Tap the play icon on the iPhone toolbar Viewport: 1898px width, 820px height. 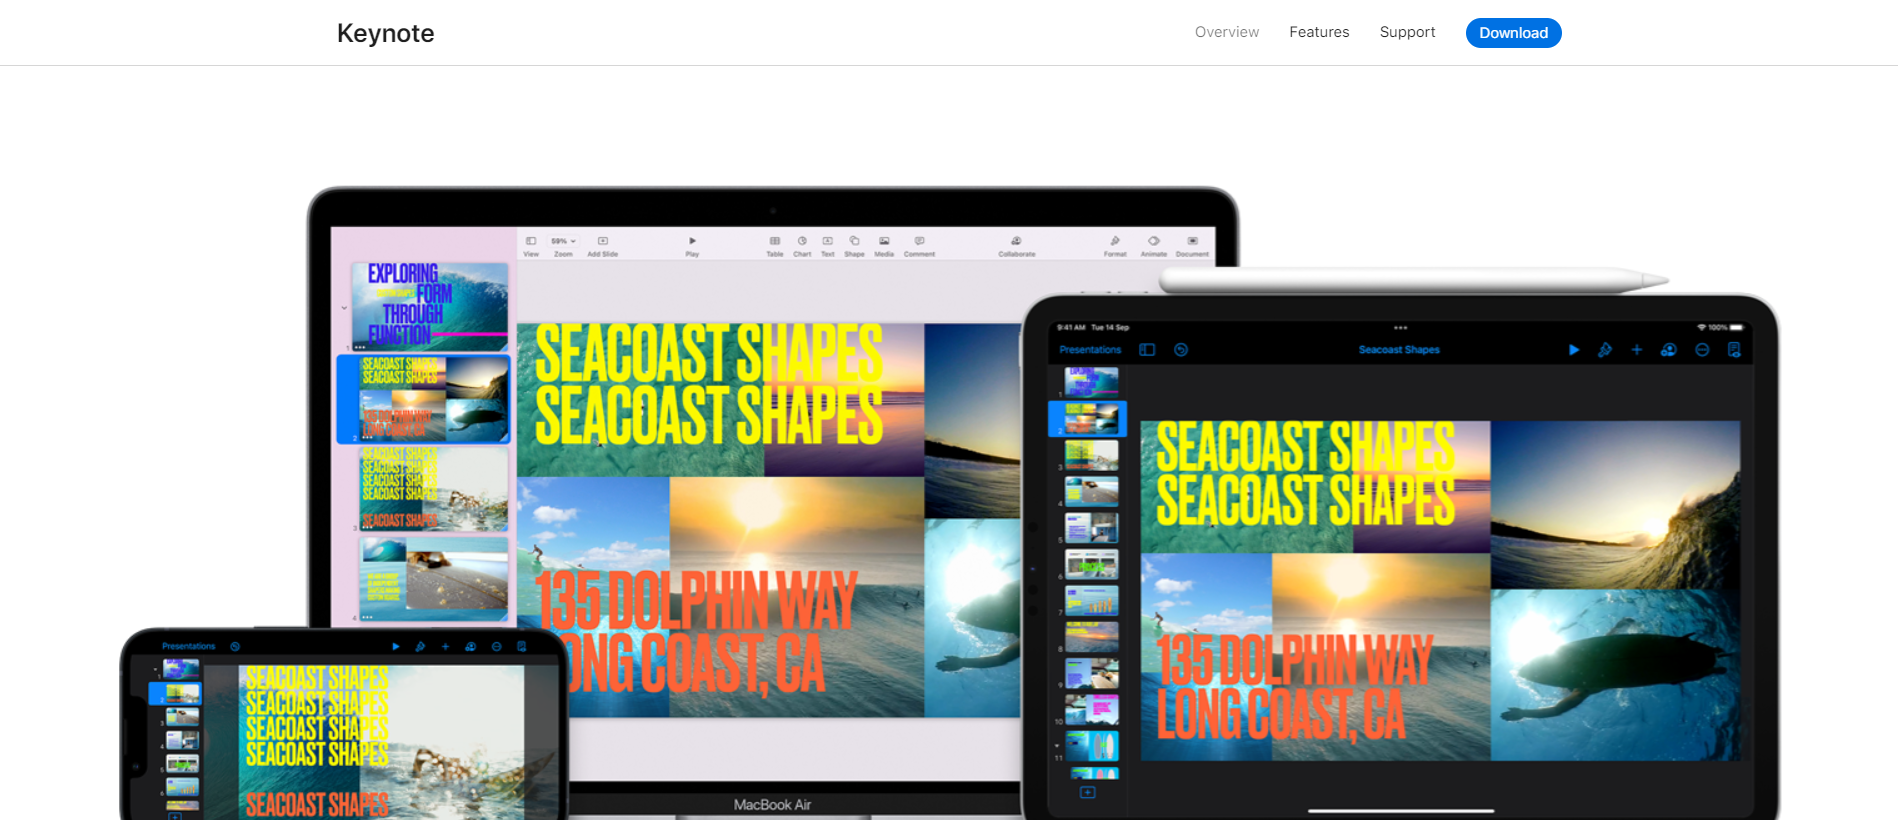pyautogui.click(x=396, y=647)
